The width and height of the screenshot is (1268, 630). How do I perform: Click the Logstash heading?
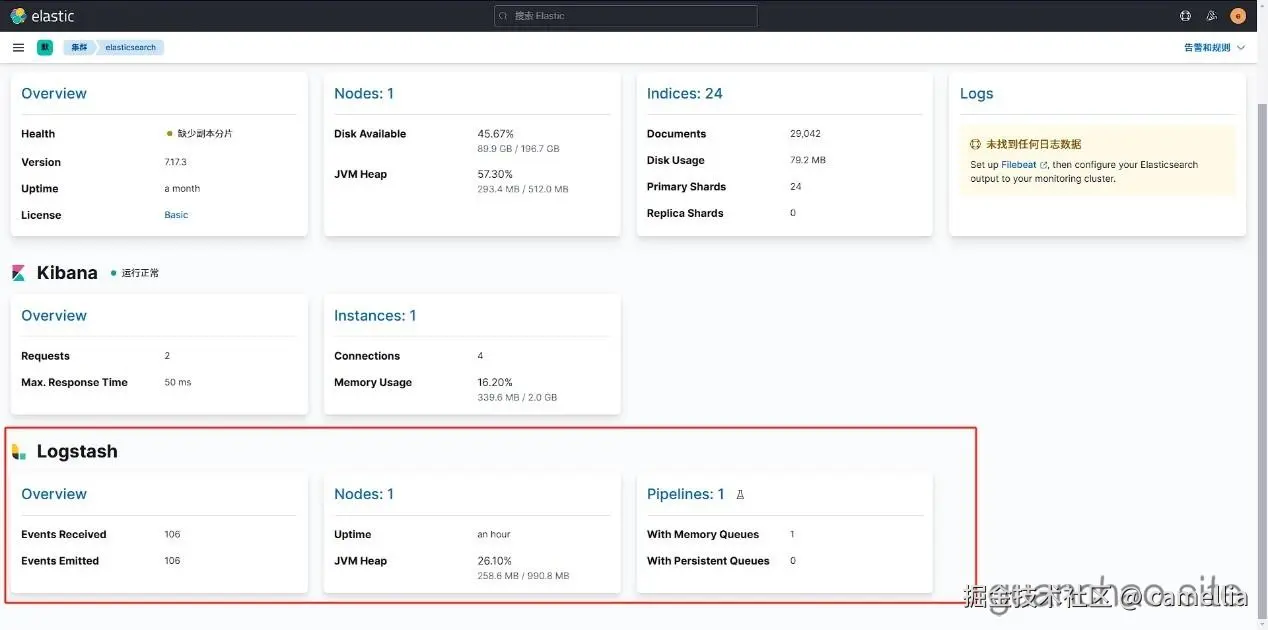click(x=77, y=452)
